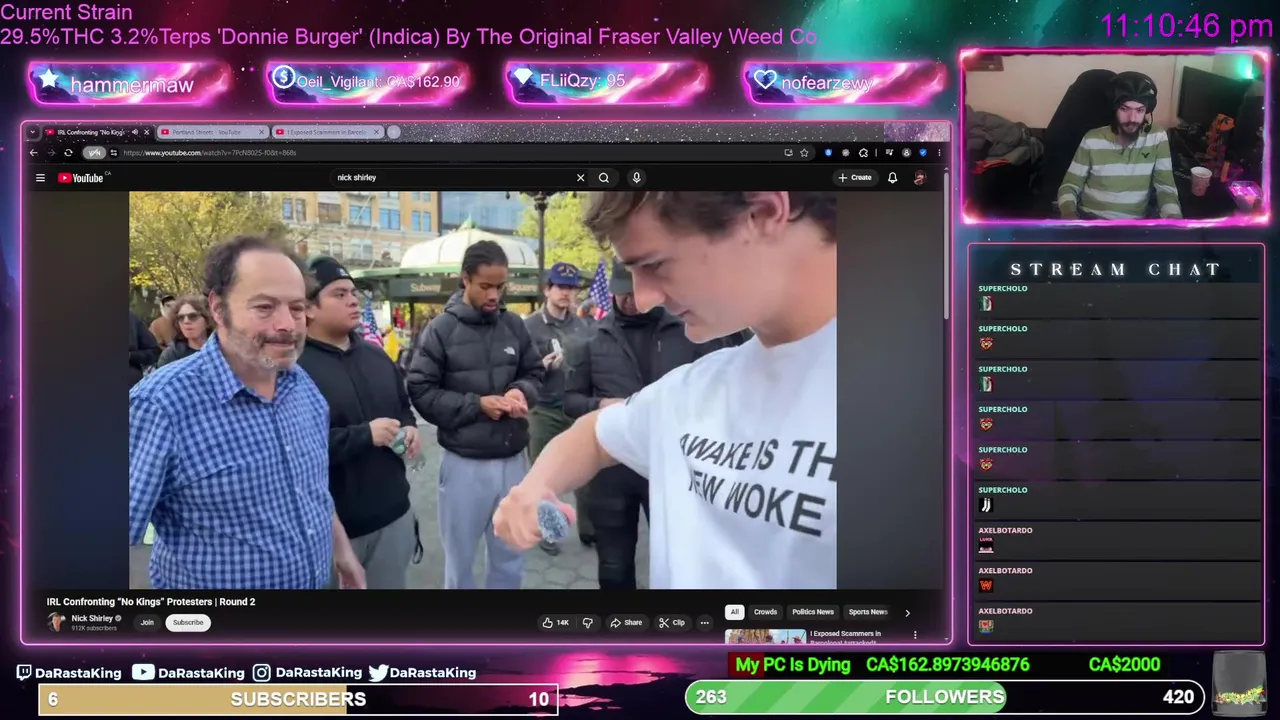Share the video
Image resolution: width=1280 pixels, height=720 pixels.
click(626, 622)
